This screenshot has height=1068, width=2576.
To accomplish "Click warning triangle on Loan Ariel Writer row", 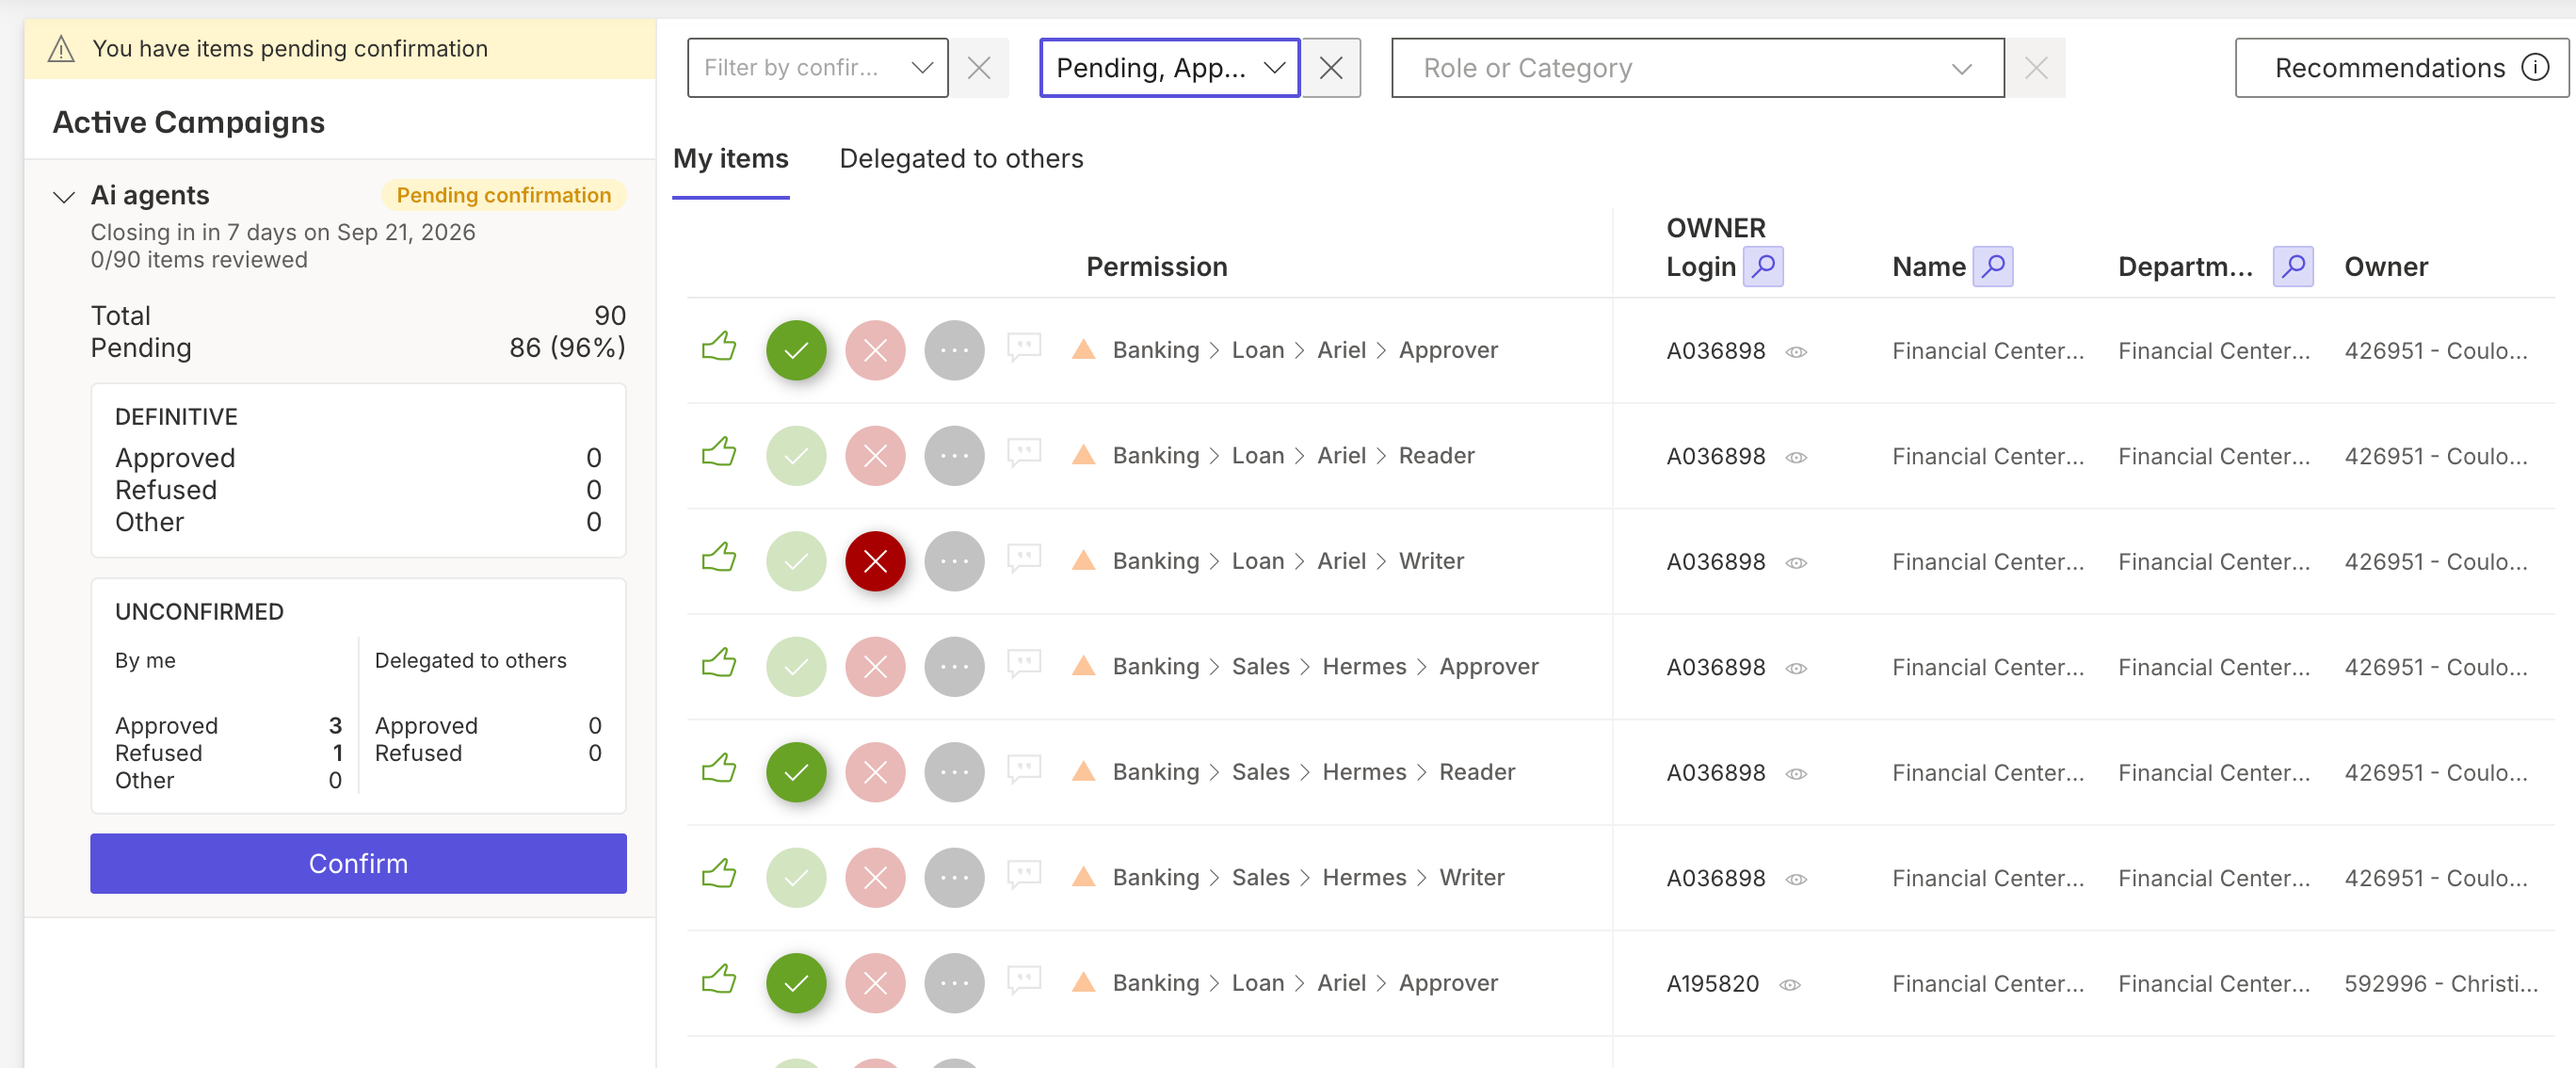I will point(1083,561).
